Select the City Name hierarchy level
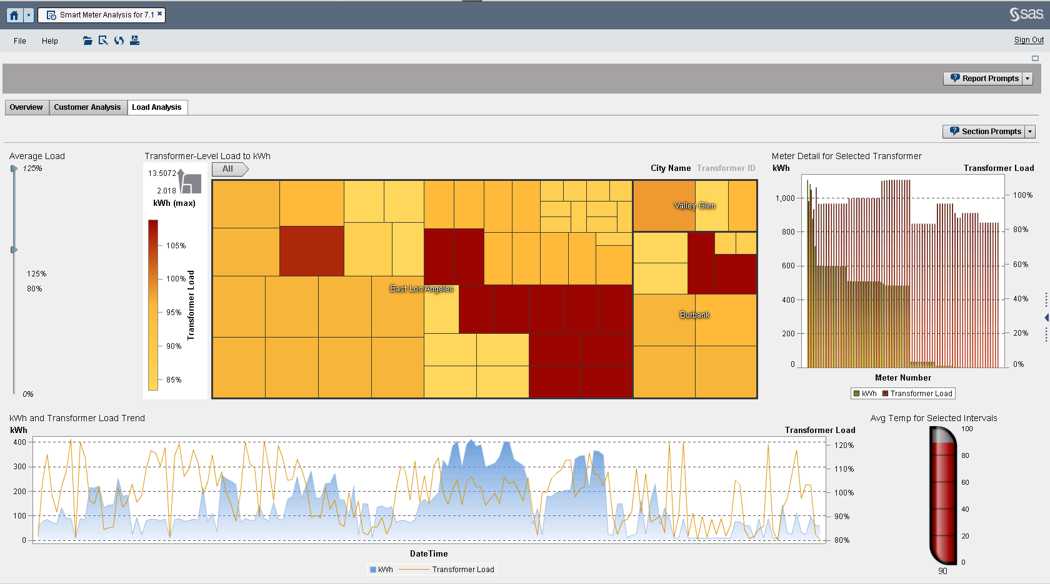1050x584 pixels. coord(670,168)
